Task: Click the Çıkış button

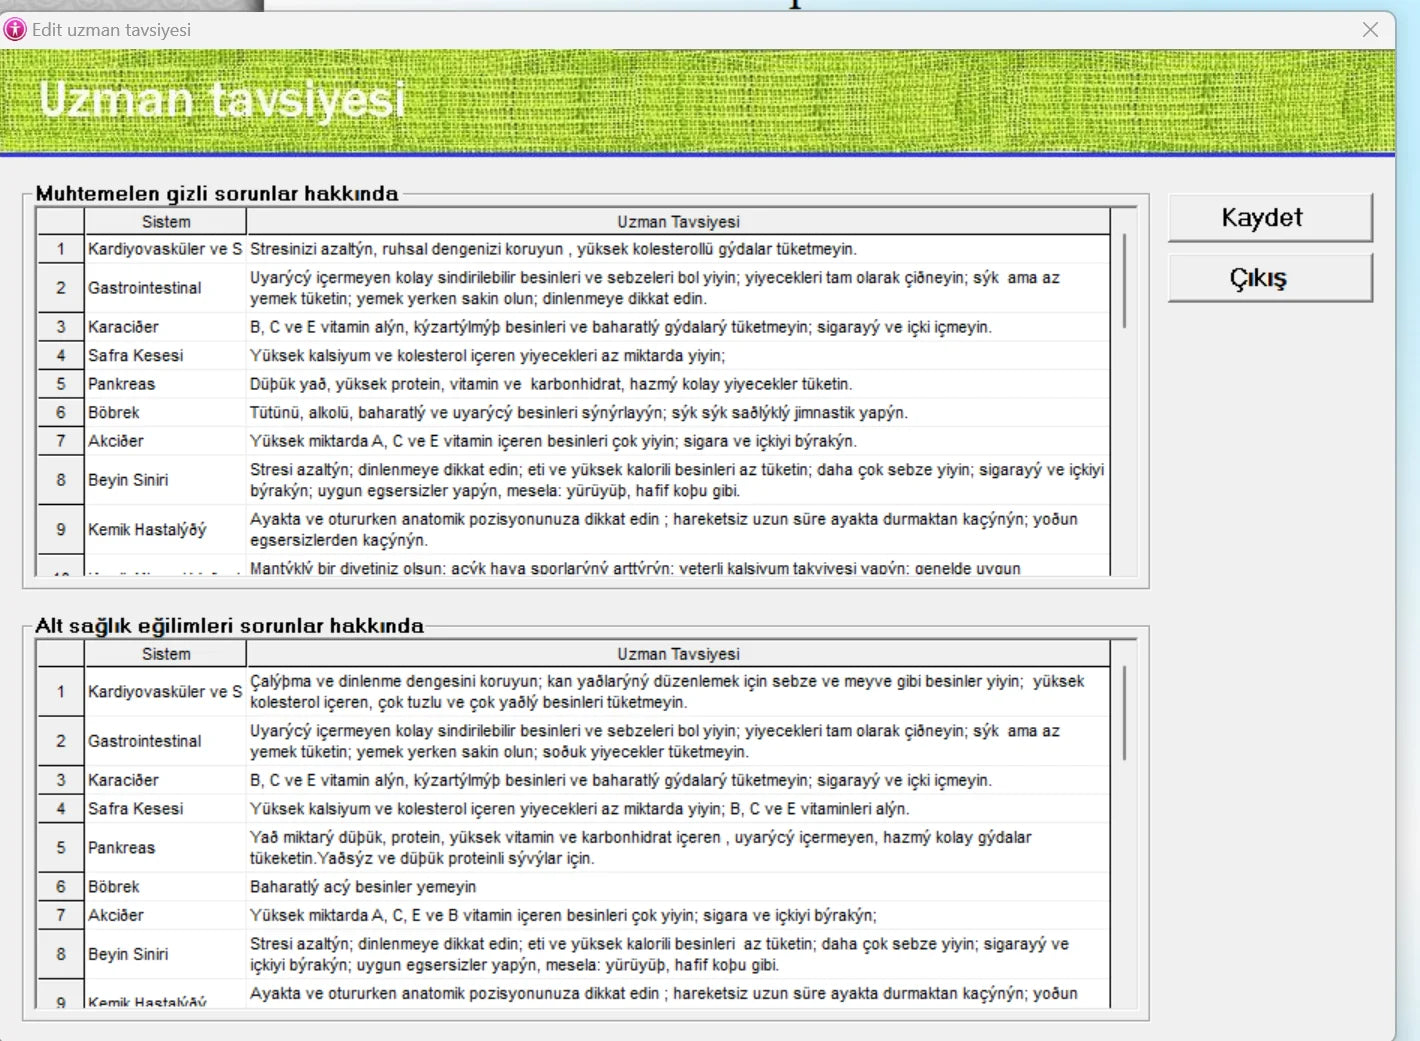Action: tap(1270, 278)
